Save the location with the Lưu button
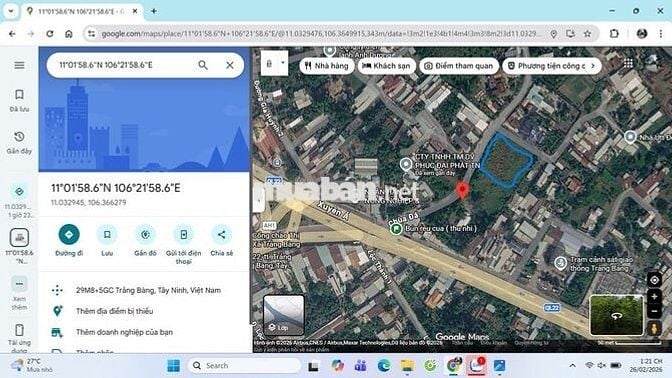The height and width of the screenshot is (378, 672). pos(107,240)
